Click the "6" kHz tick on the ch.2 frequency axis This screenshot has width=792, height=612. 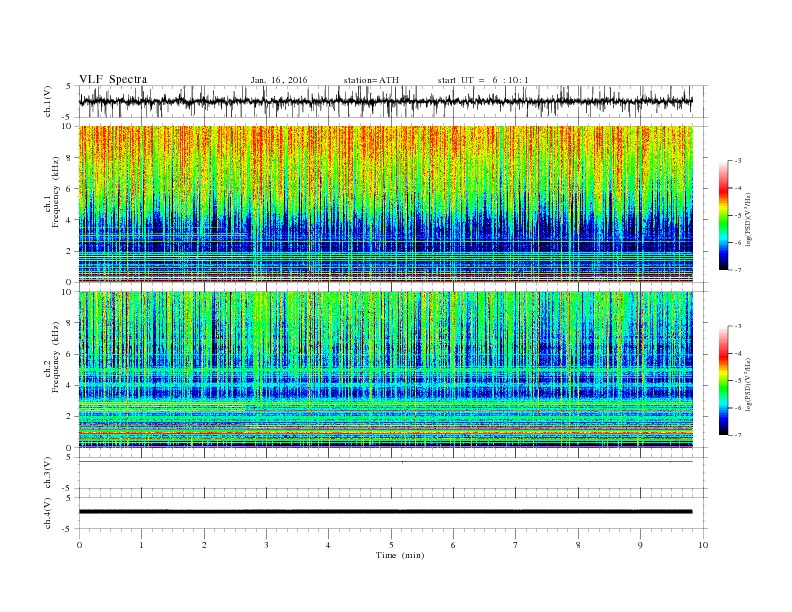70,354
